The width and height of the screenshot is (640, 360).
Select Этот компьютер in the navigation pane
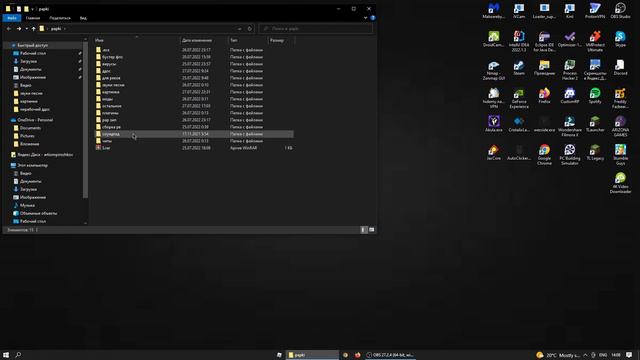tap(32, 165)
